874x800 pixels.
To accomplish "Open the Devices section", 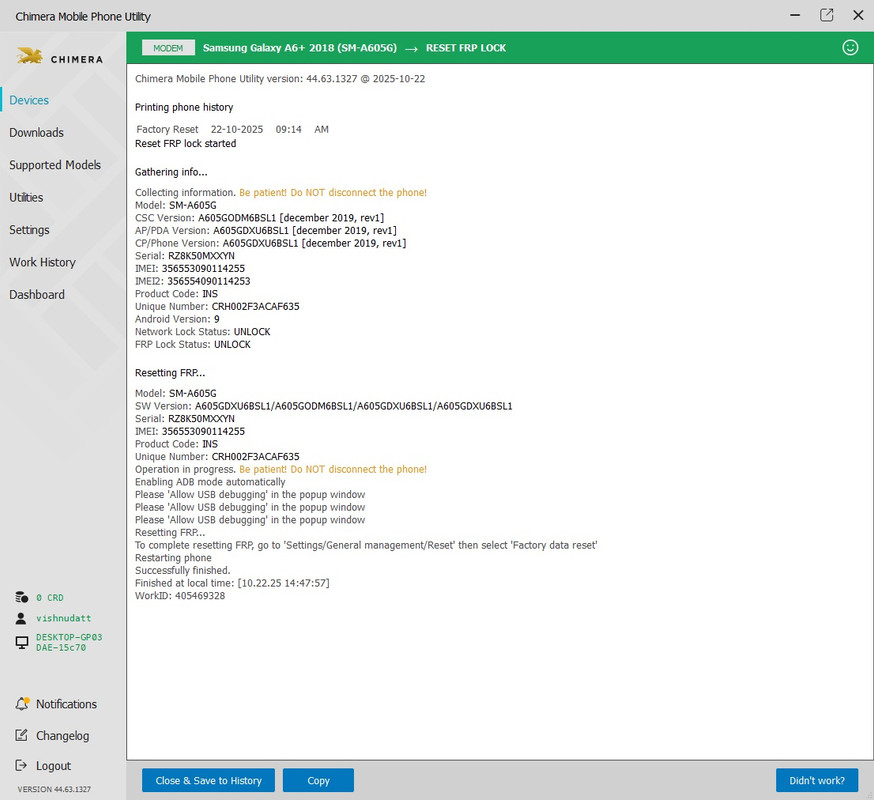I will click(29, 100).
